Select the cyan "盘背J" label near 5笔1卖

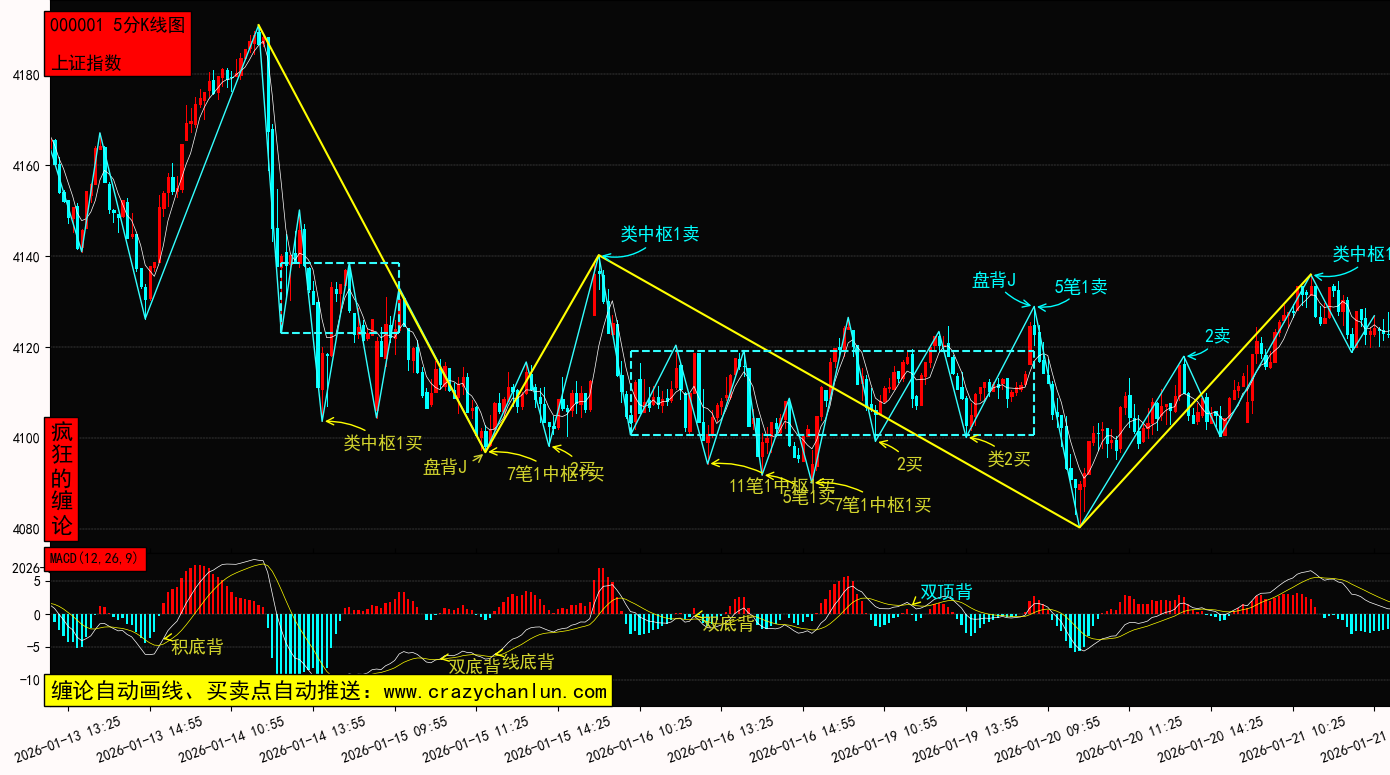point(994,280)
